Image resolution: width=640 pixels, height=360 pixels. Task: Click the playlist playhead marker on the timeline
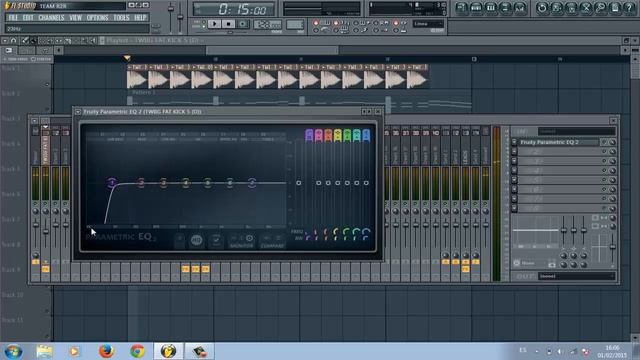[x=127, y=59]
